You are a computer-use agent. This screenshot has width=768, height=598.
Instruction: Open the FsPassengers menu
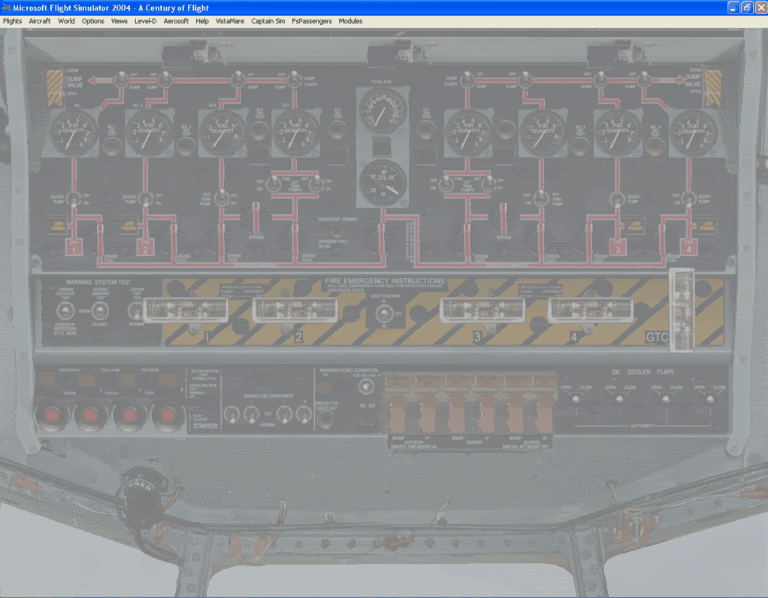[311, 21]
